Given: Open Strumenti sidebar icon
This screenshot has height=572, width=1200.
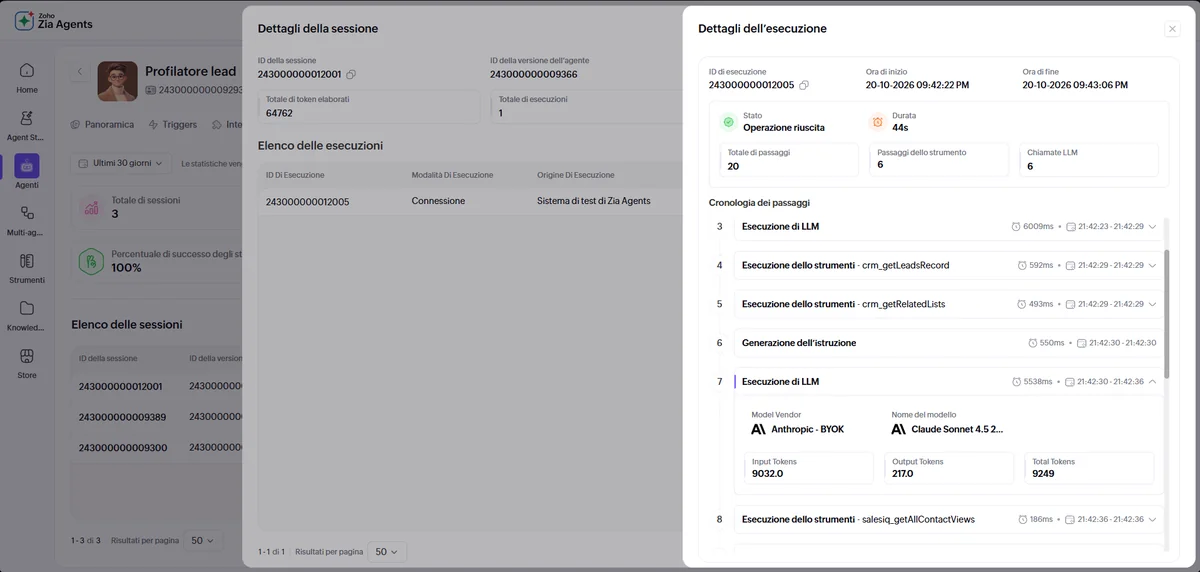Looking at the screenshot, I should click(27, 261).
